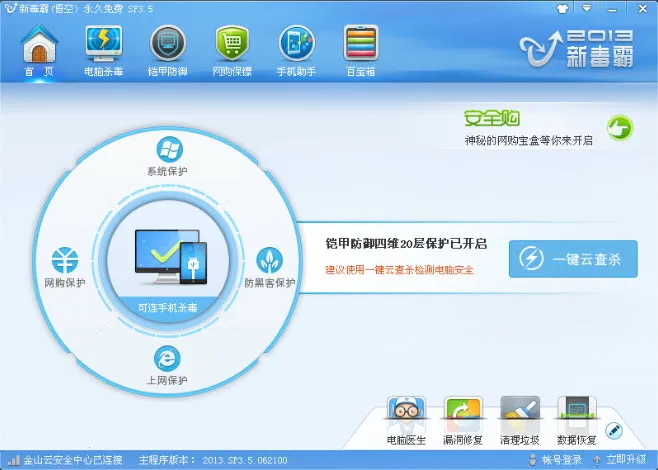
Task: Click 建议使用一键云查杀检测电脑安全 orange text
Action: coord(399,269)
